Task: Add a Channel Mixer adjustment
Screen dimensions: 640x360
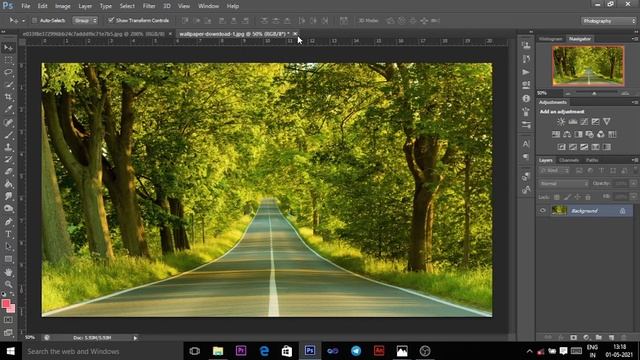Action: pos(601,134)
